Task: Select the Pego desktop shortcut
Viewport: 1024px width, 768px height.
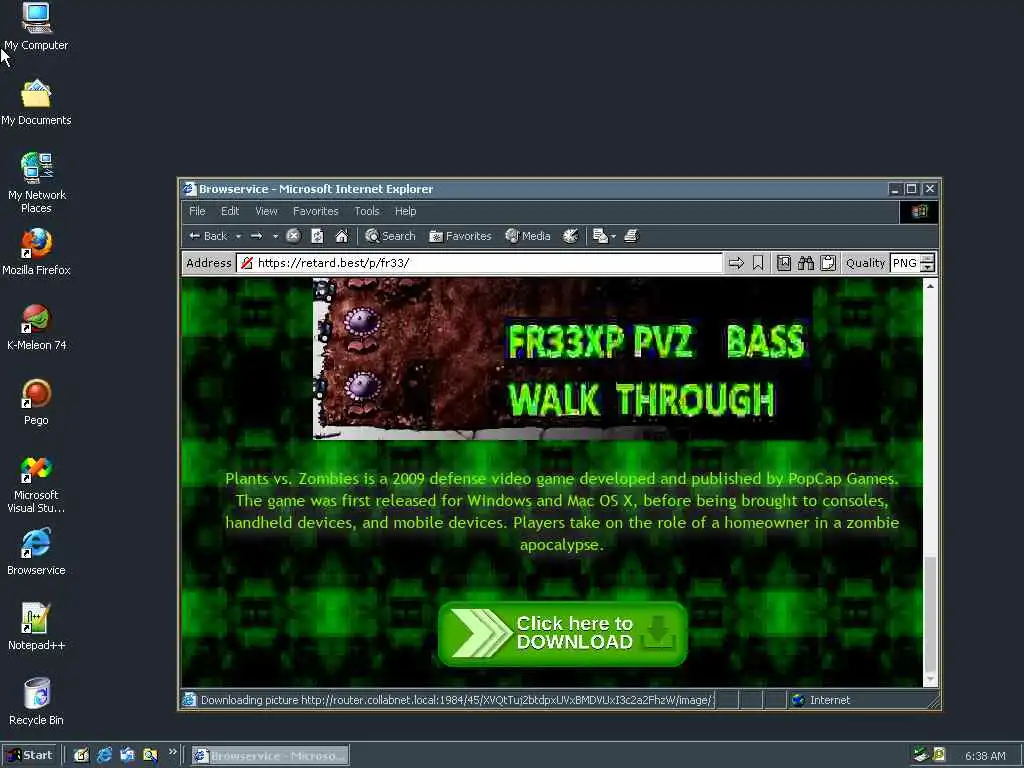Action: tap(36, 402)
